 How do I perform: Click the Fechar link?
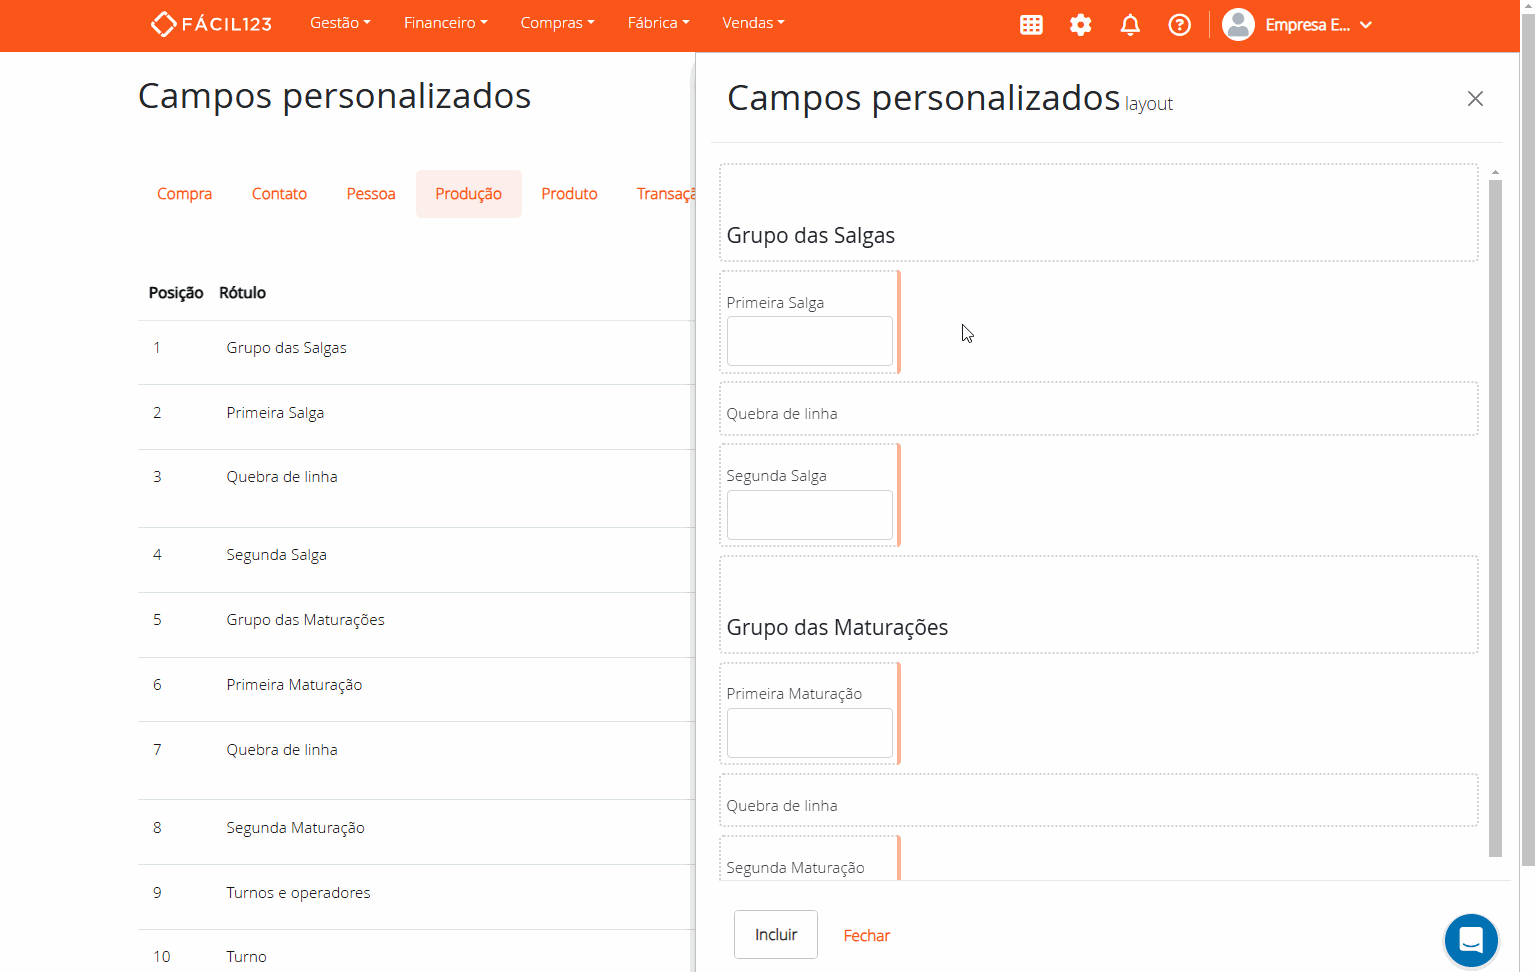(x=866, y=936)
